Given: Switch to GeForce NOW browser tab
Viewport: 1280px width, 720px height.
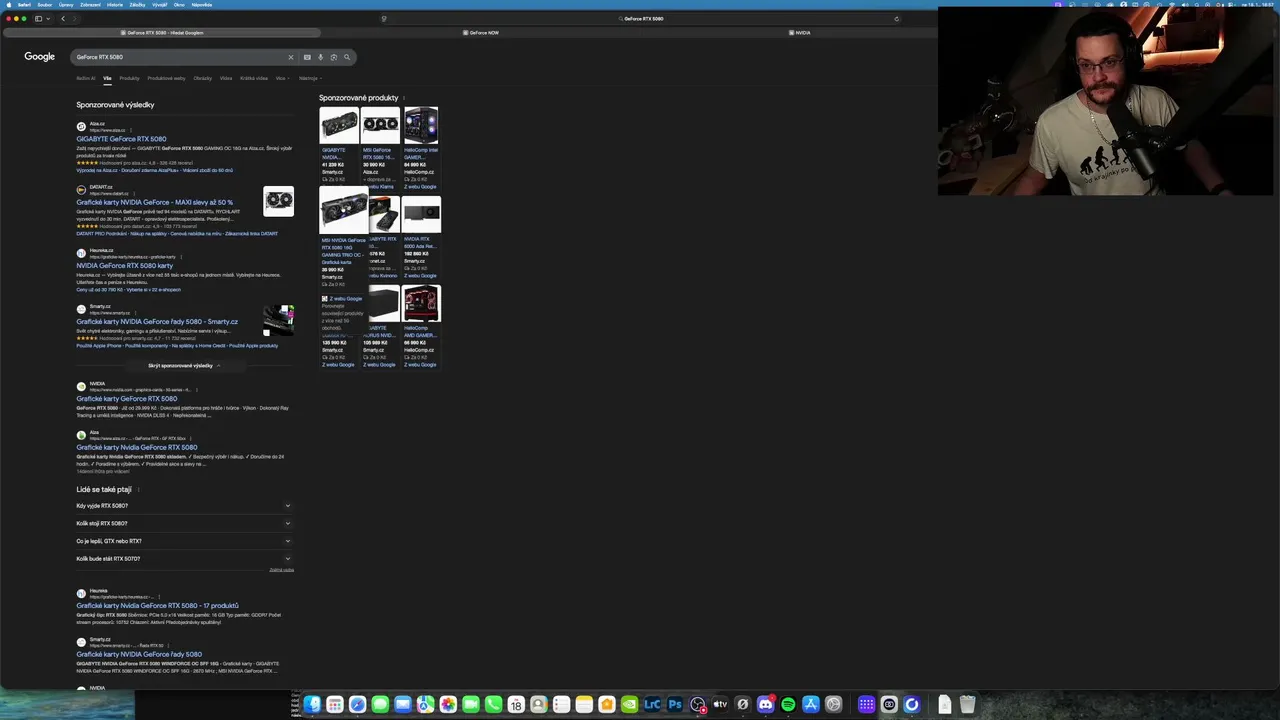Looking at the screenshot, I should [481, 32].
